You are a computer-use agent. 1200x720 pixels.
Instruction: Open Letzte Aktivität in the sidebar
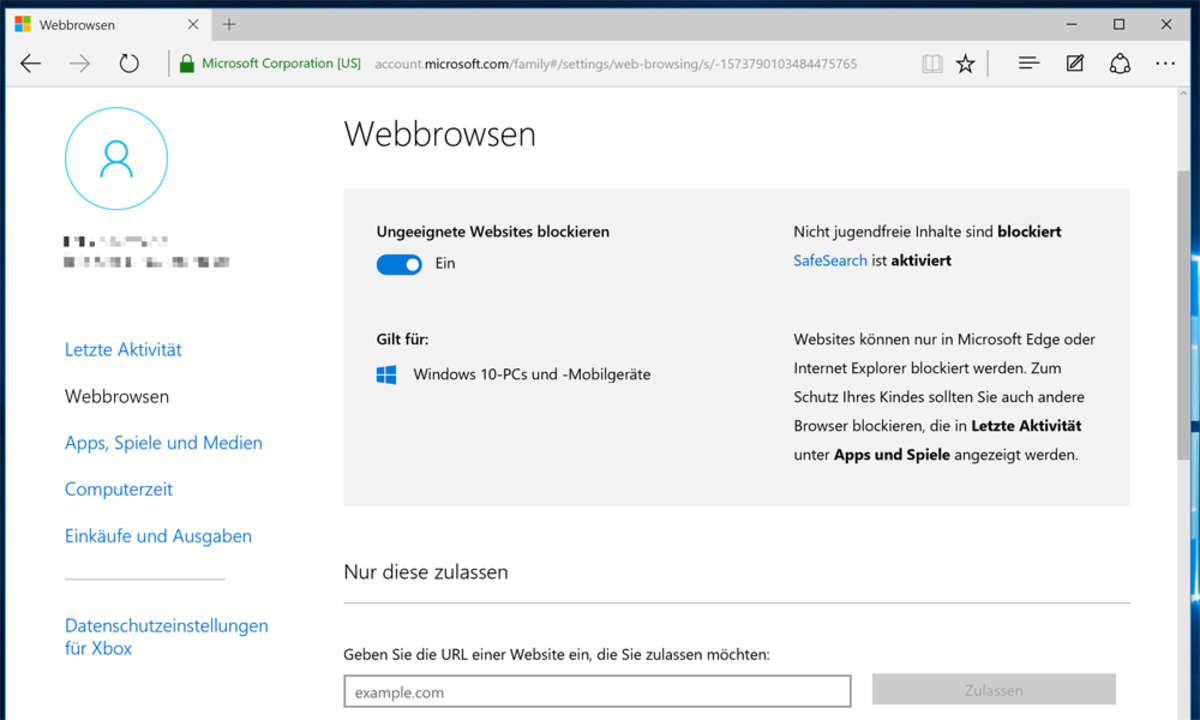pos(123,350)
